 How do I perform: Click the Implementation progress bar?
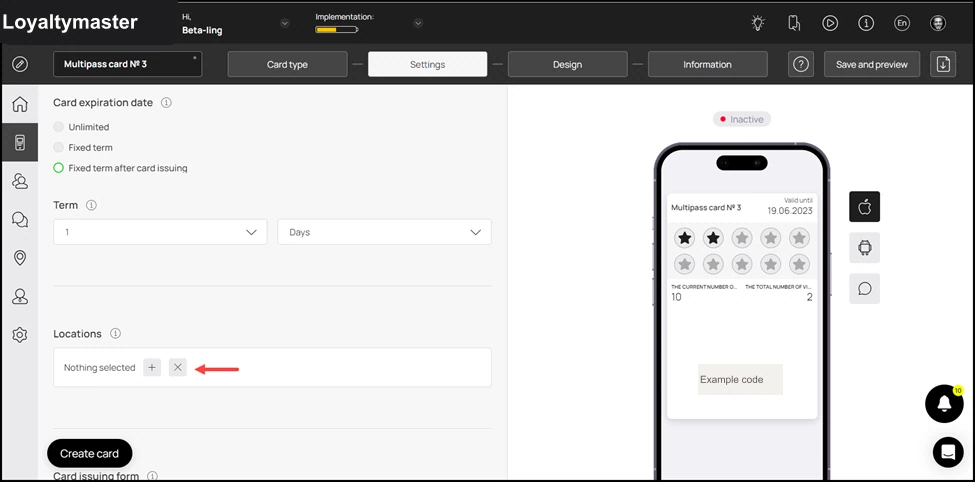pyautogui.click(x=336, y=29)
